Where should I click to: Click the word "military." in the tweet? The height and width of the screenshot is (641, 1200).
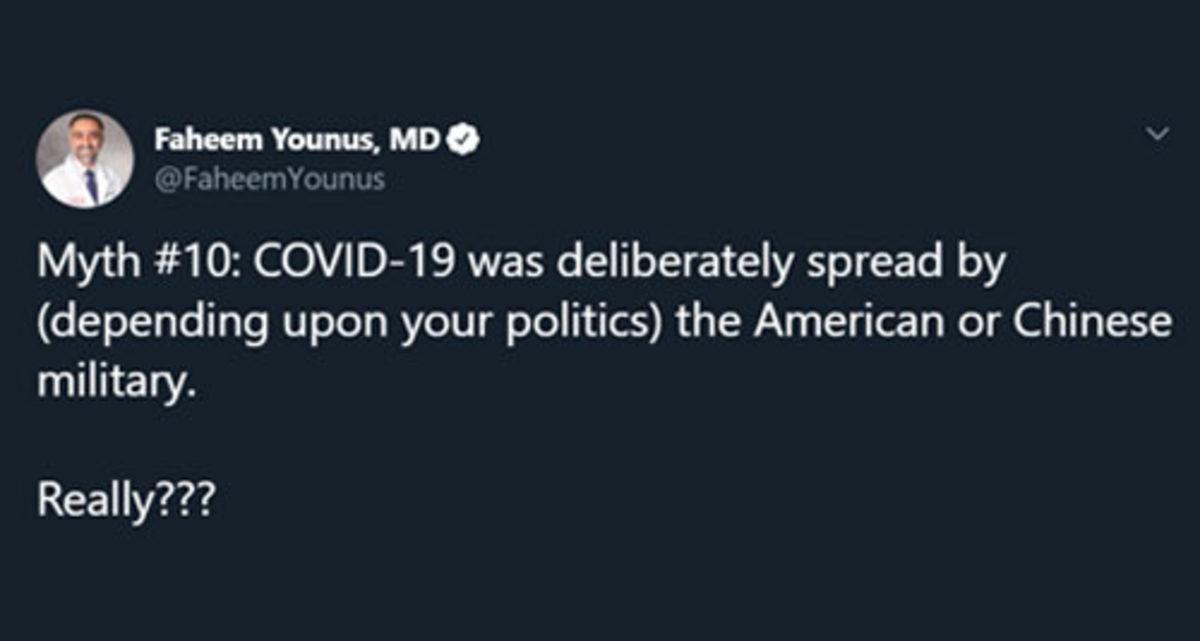[111, 382]
